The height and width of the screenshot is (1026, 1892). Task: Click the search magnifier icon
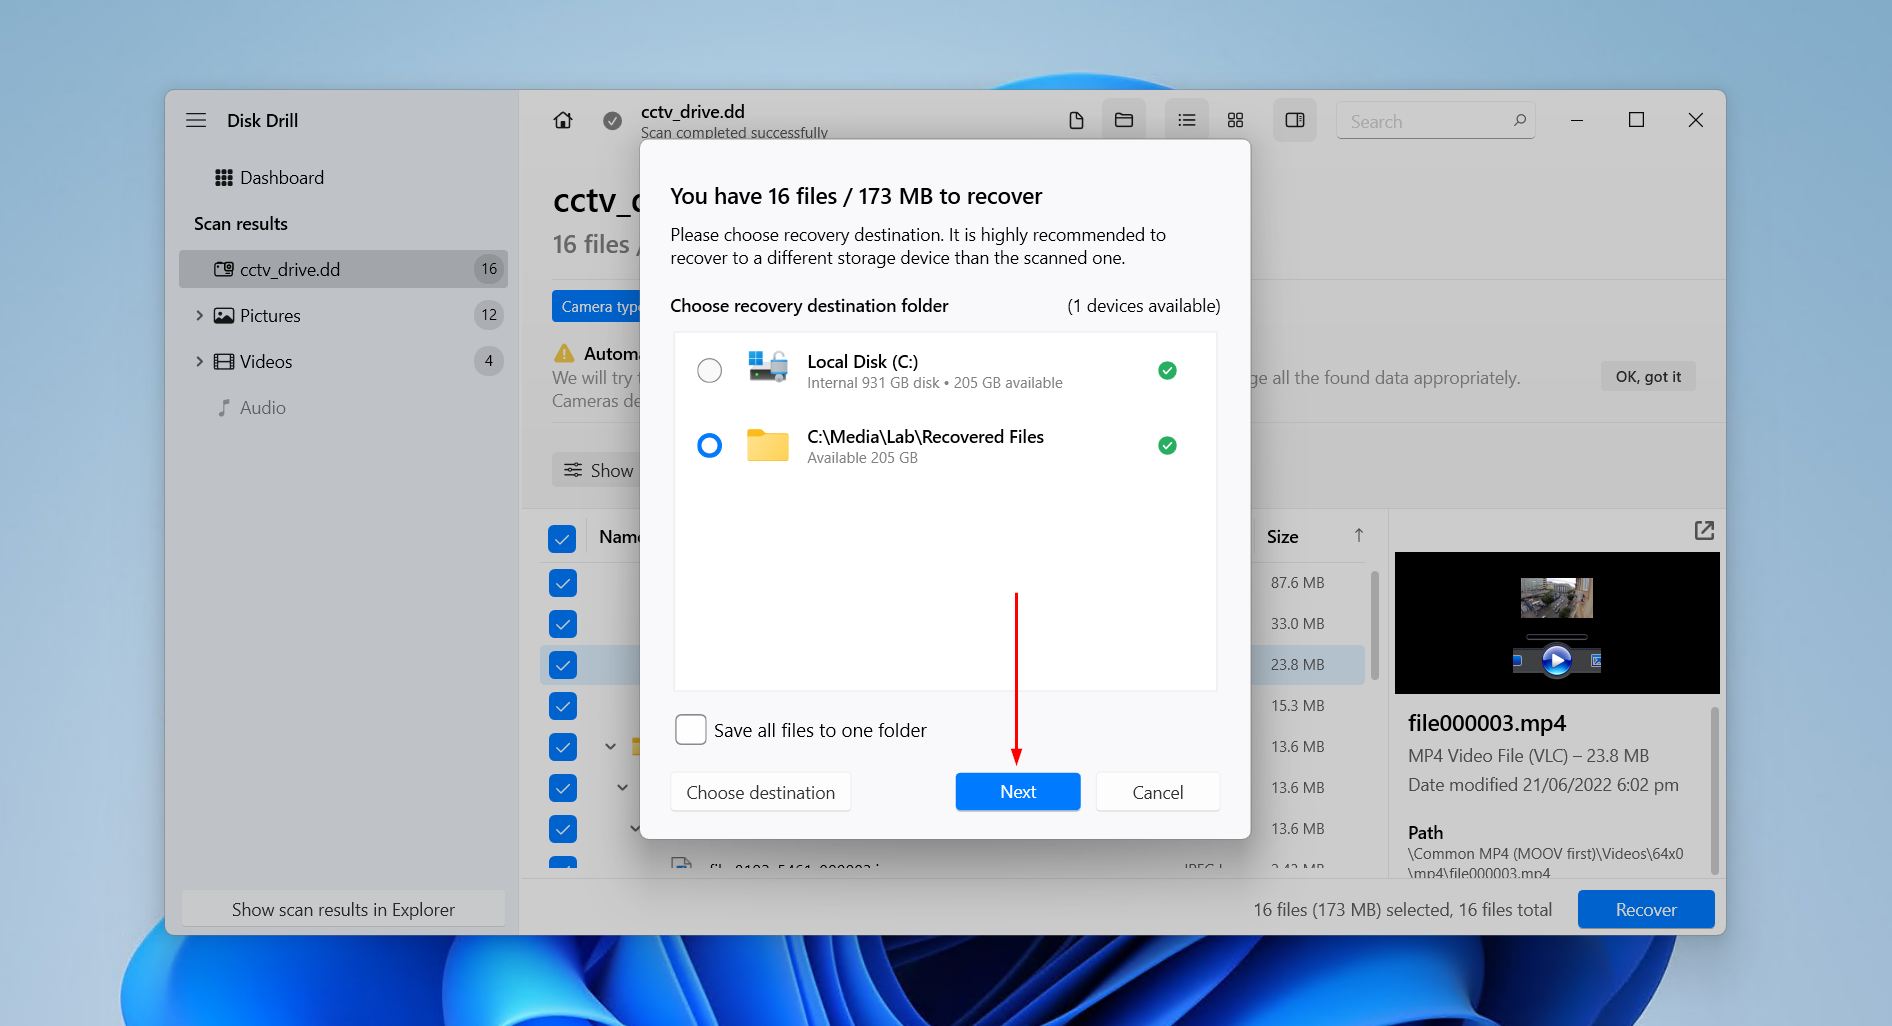(x=1520, y=120)
